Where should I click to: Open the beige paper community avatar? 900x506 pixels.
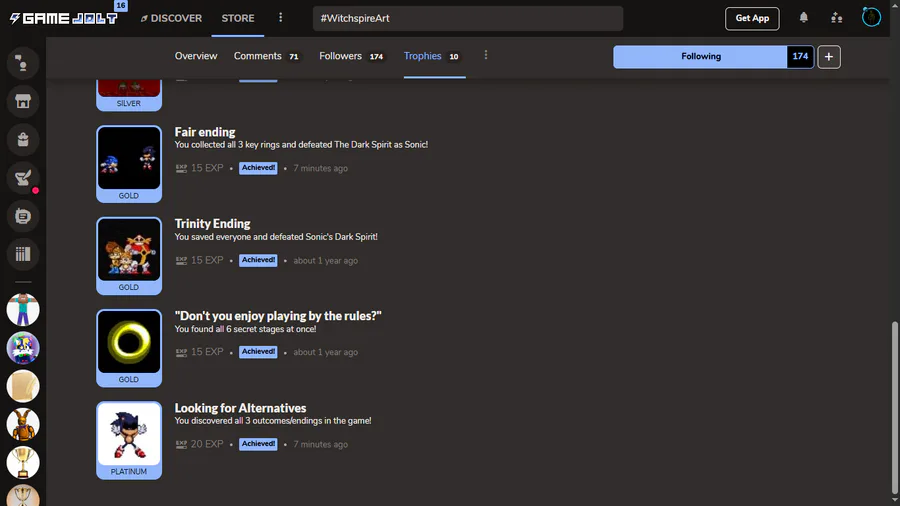pyautogui.click(x=23, y=386)
